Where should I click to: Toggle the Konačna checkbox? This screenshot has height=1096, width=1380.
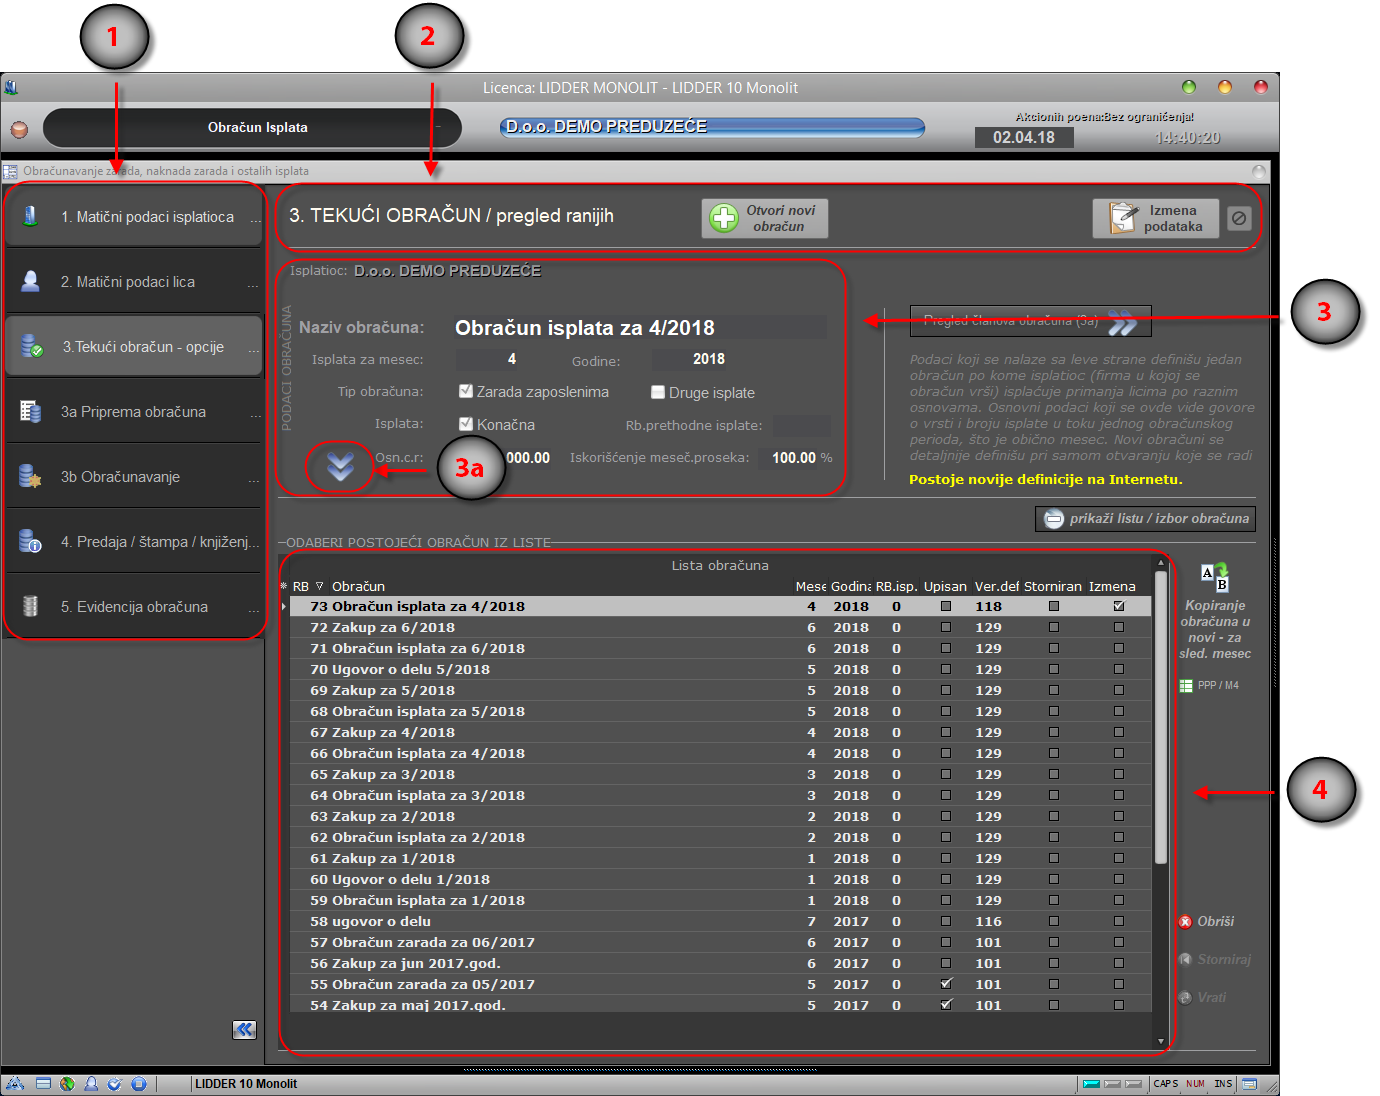465,424
